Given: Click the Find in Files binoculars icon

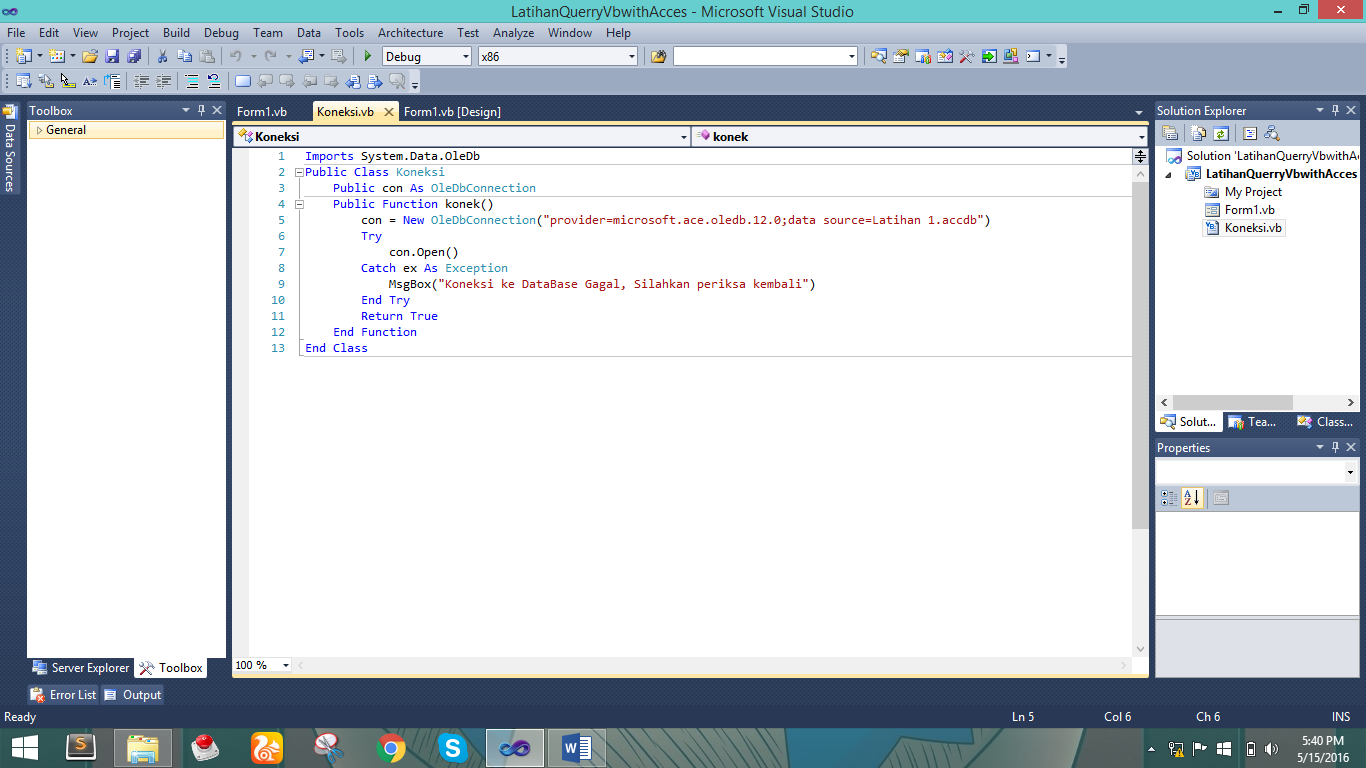Looking at the screenshot, I should [658, 57].
